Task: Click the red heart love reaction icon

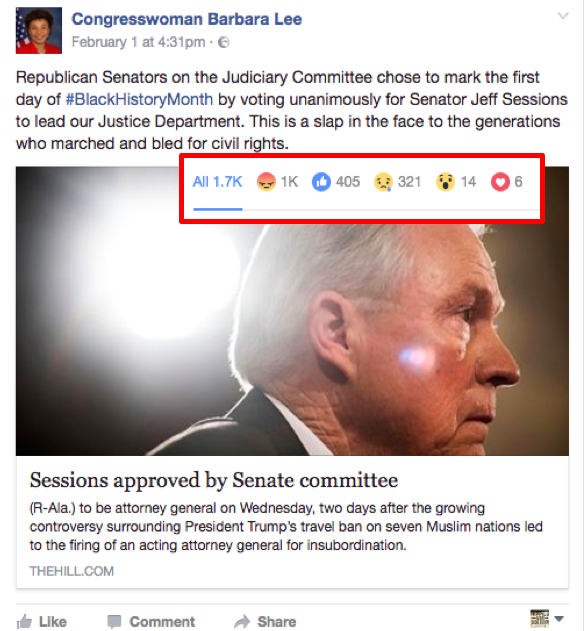Action: [500, 182]
